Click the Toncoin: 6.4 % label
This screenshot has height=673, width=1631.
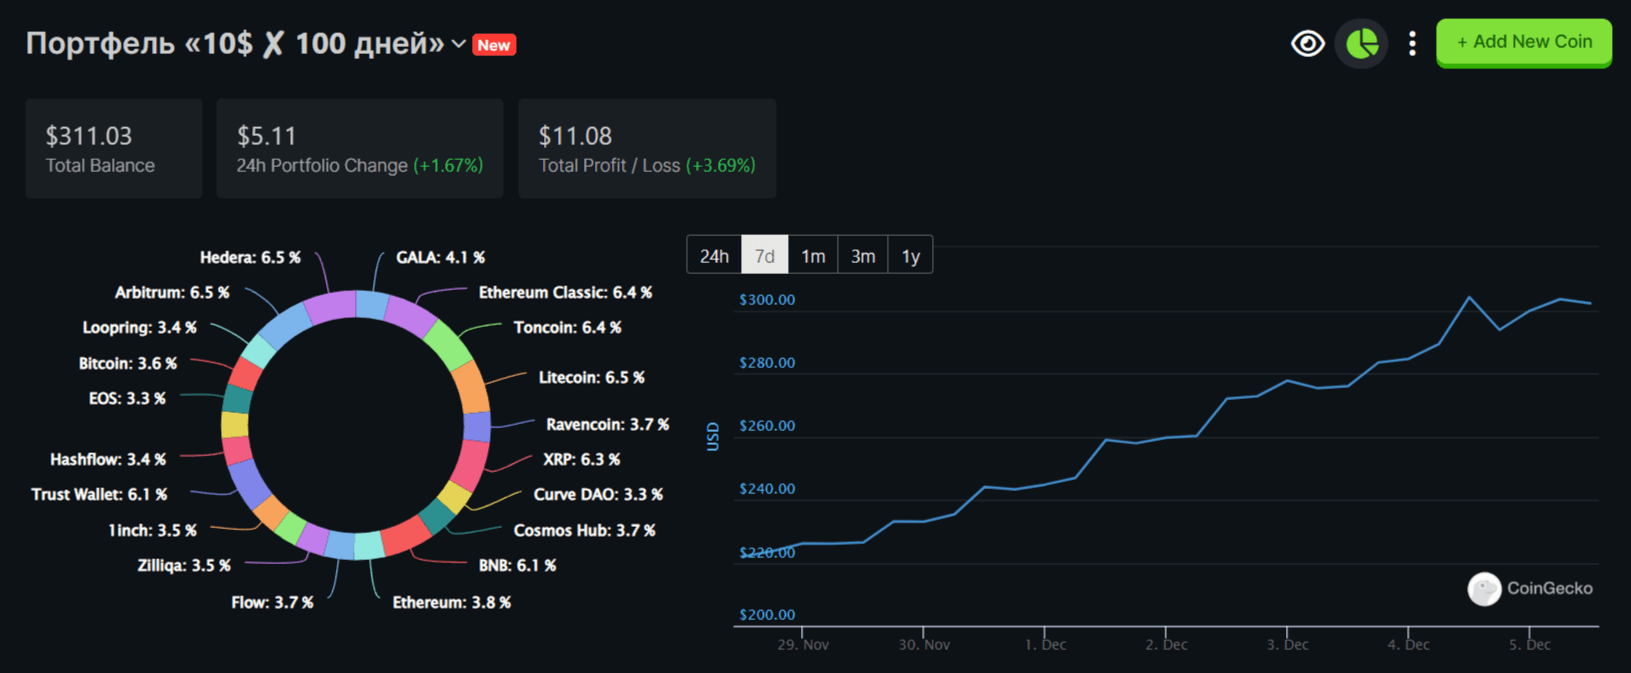pyautogui.click(x=567, y=327)
